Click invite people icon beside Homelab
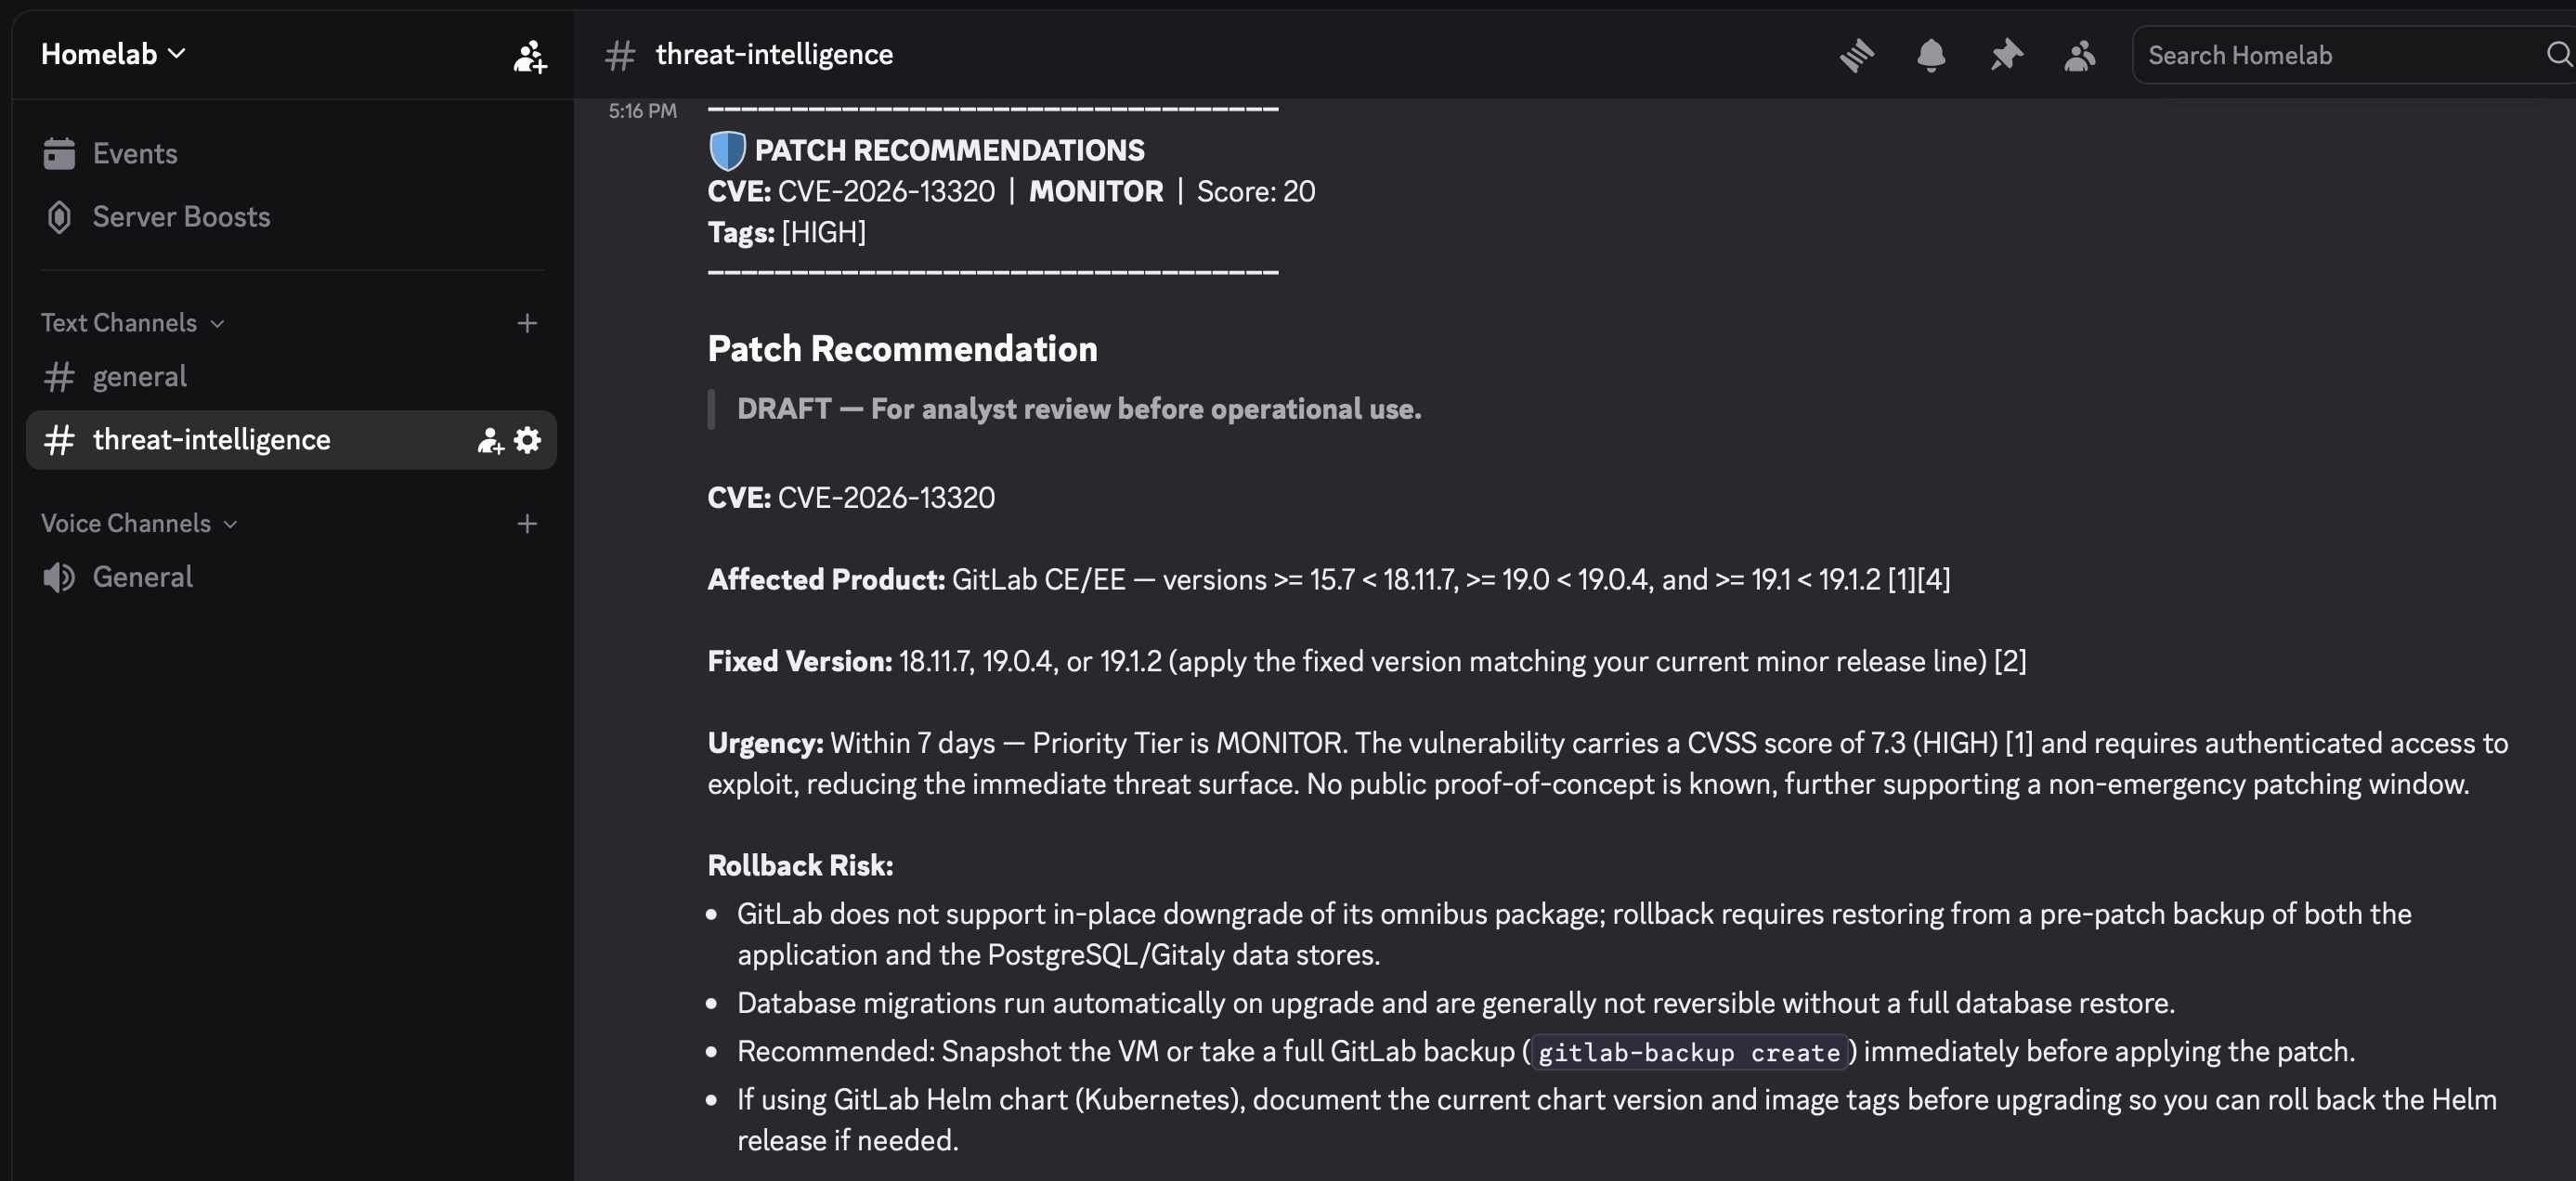2576x1181 pixels. (x=530, y=56)
